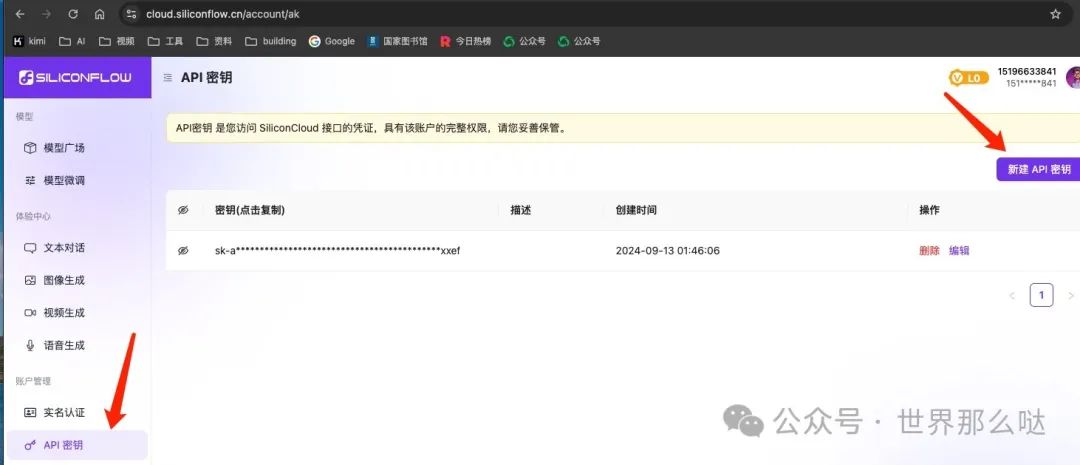Go to pagination page 1

pos(1041,296)
